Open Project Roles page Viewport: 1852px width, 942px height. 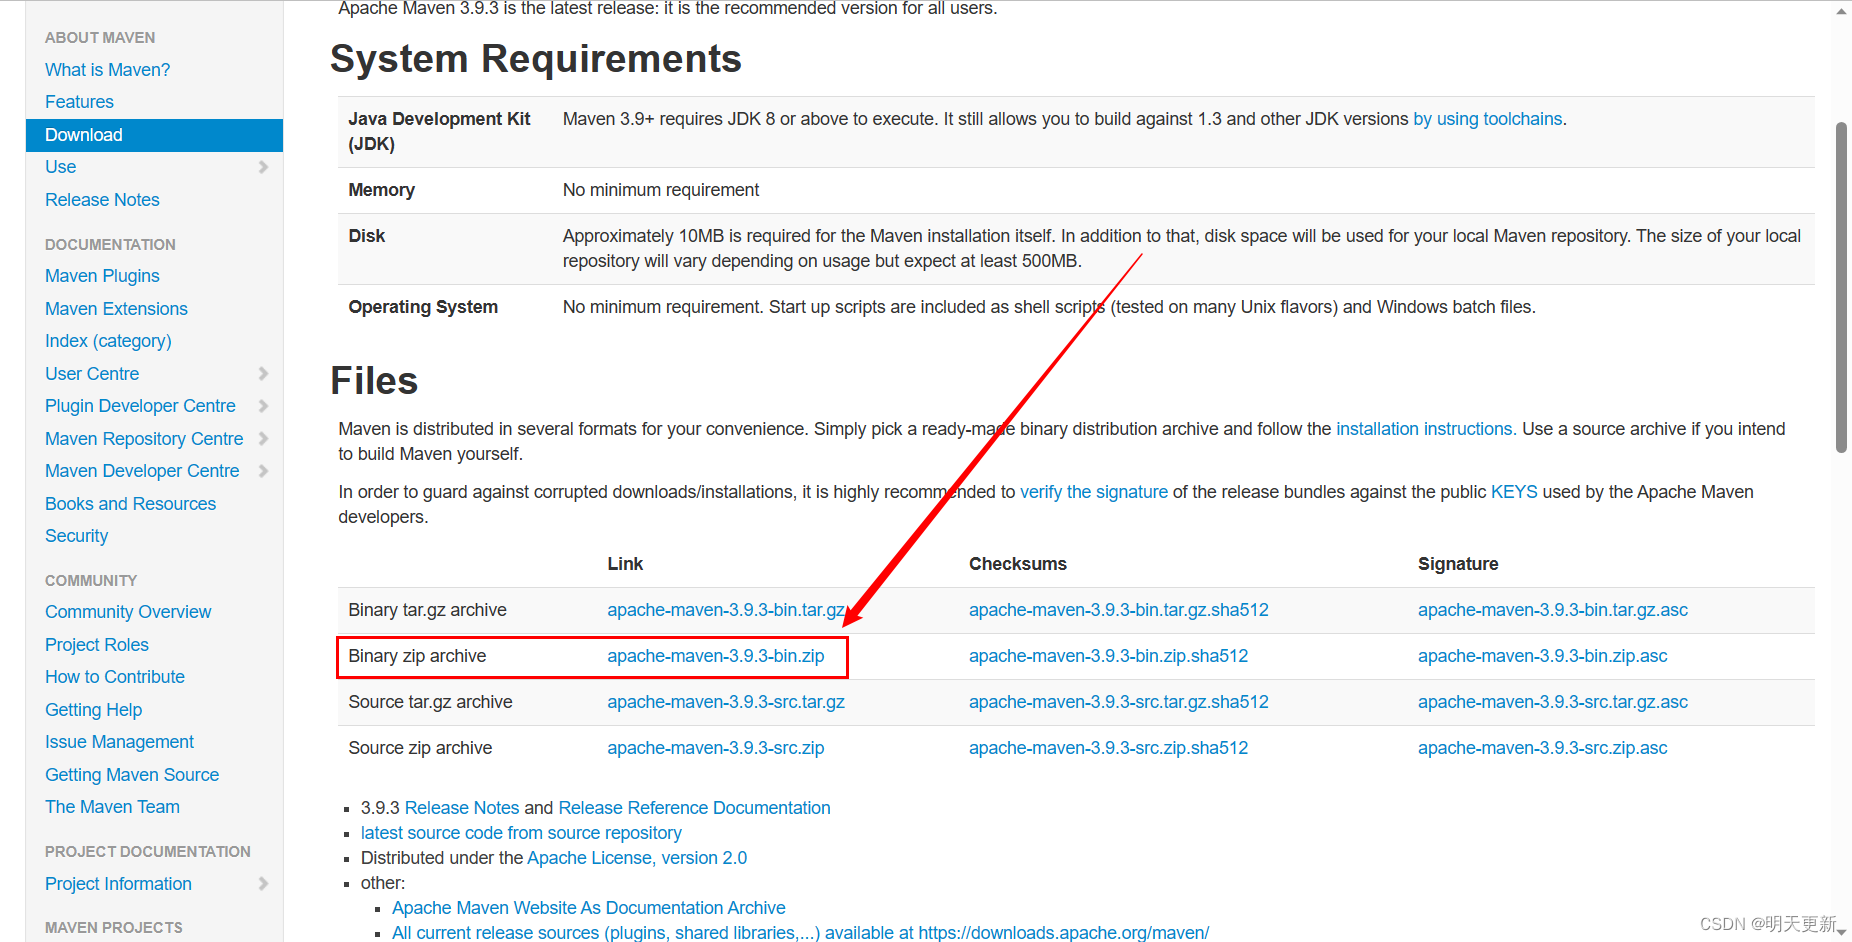97,645
